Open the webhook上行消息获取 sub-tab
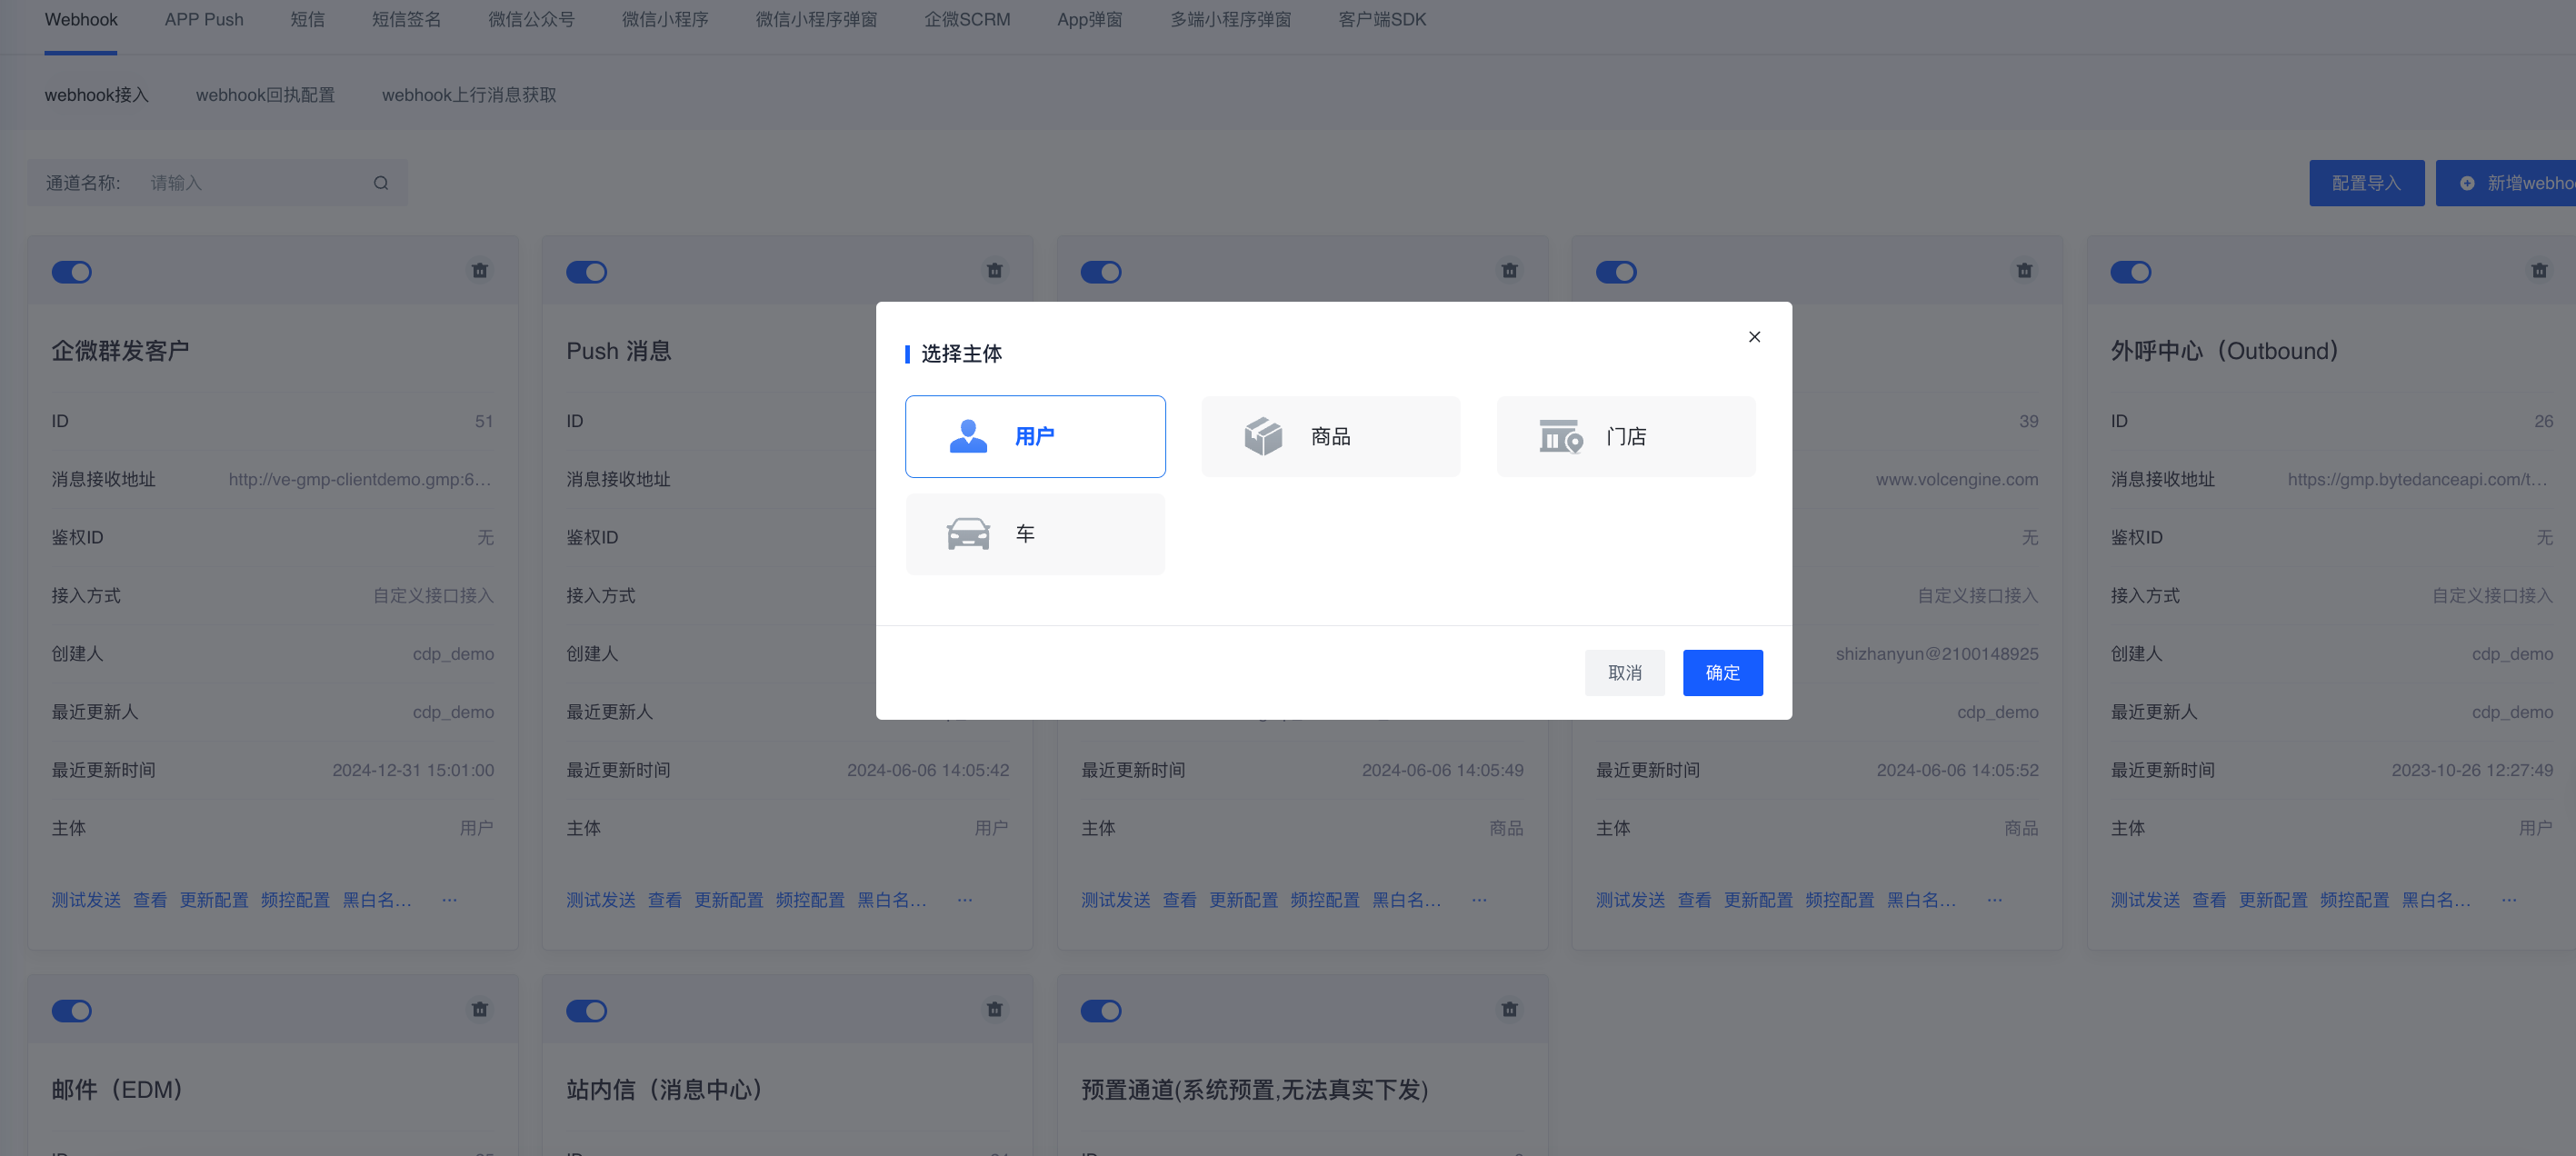 [469, 95]
